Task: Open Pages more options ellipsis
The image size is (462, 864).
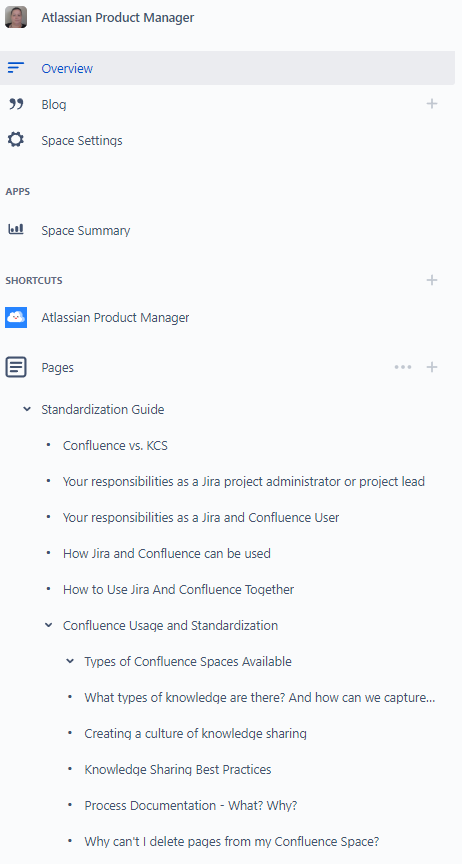Action: [x=403, y=367]
